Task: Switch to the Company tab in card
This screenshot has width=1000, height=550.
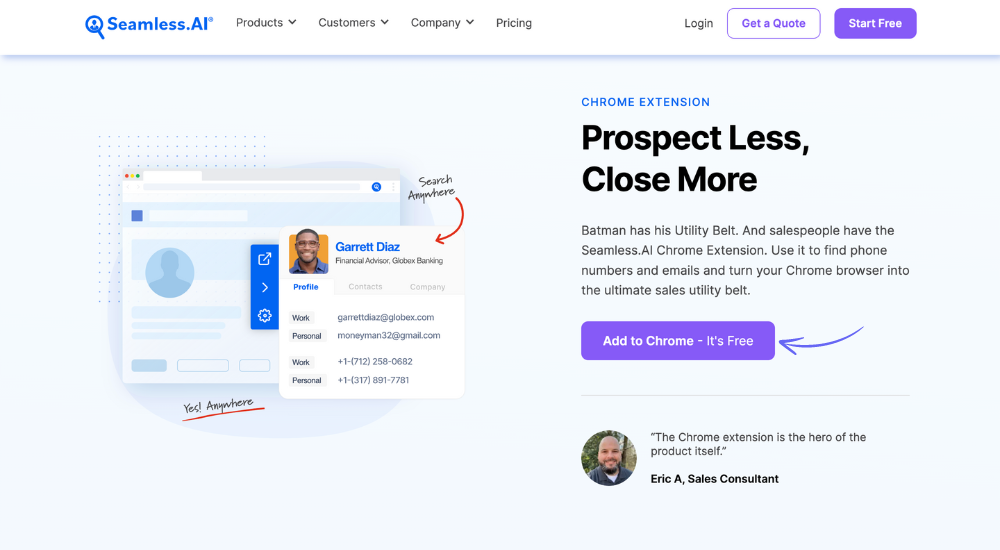Action: [x=427, y=287]
